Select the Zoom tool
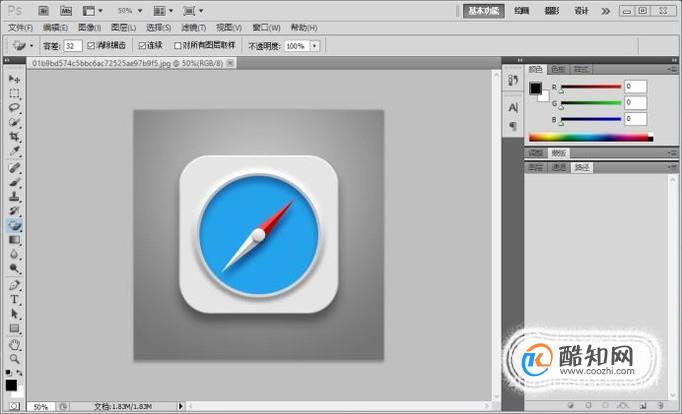682x414 pixels. (x=14, y=359)
